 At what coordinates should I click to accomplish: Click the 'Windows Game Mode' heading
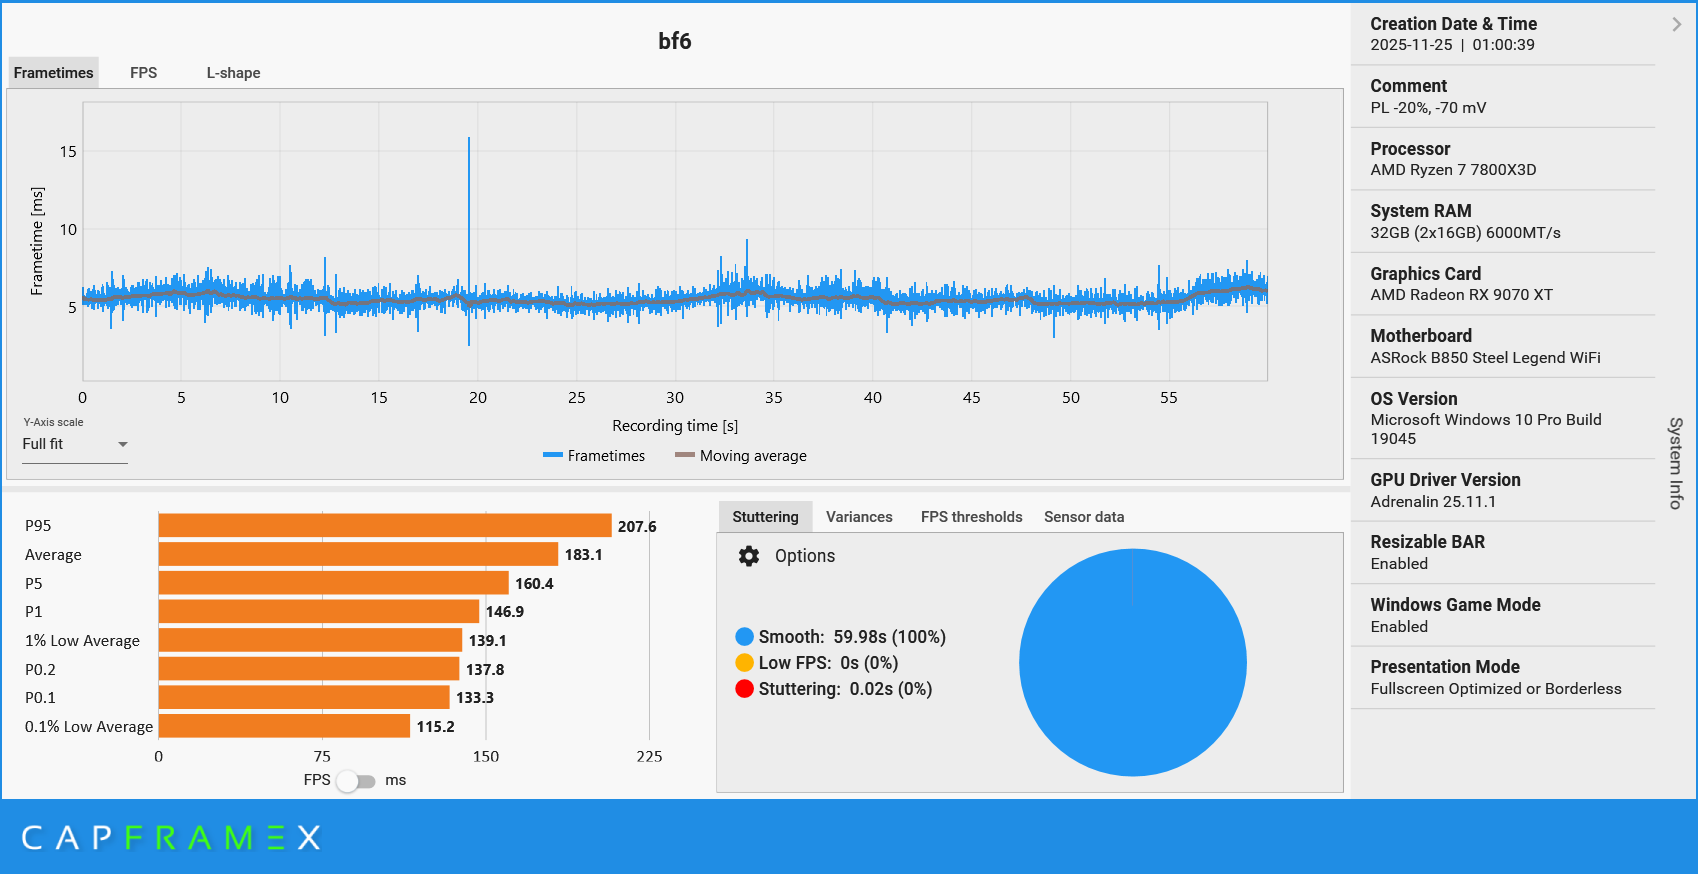tap(1455, 605)
